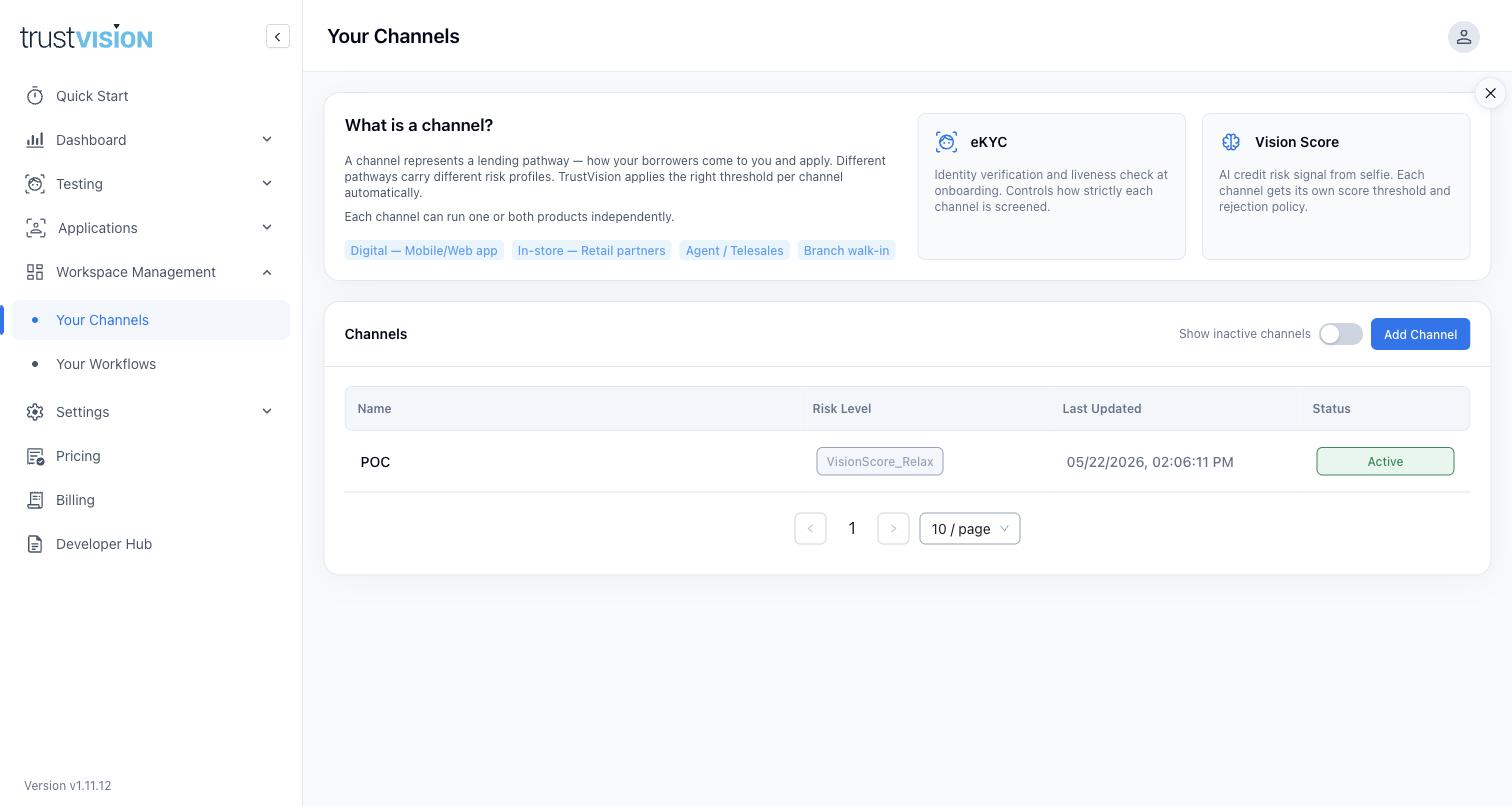
Task: Go to previous page of channels
Action: click(810, 529)
